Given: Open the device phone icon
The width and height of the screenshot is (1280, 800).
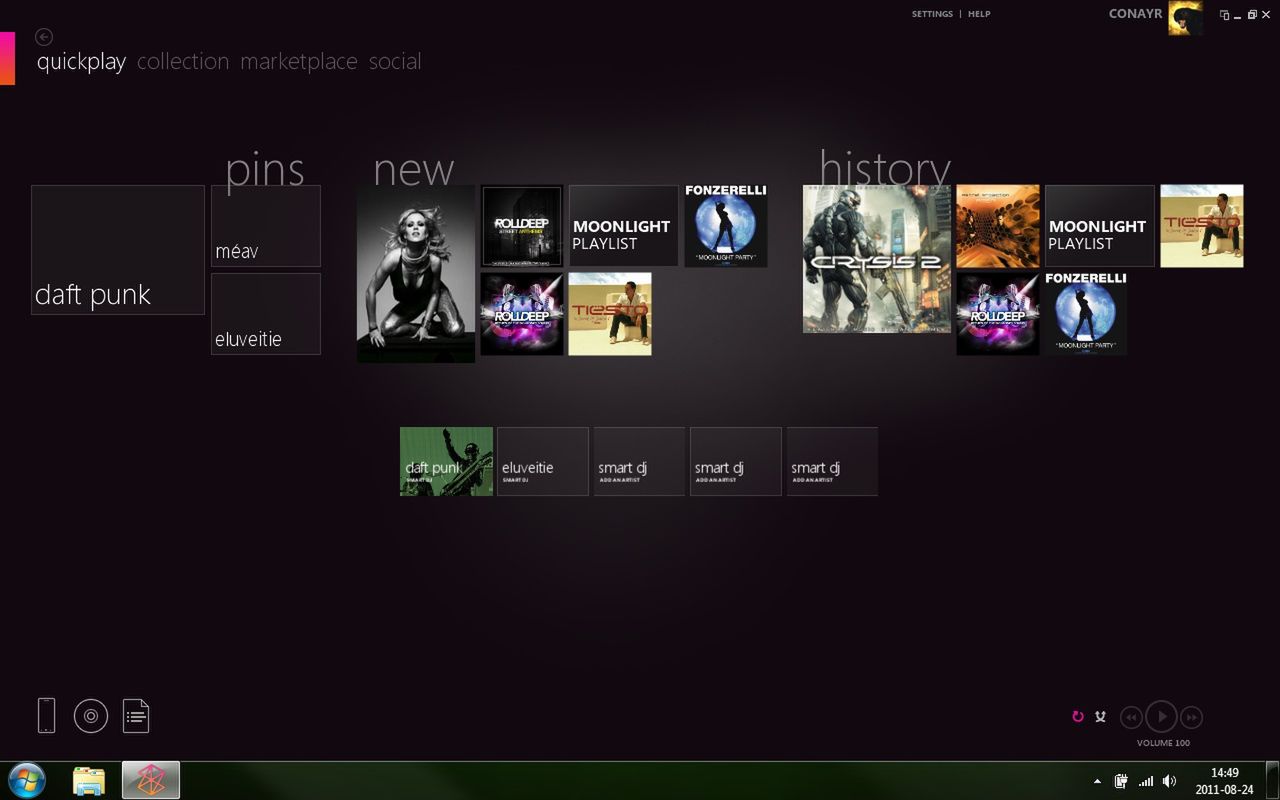Looking at the screenshot, I should (x=46, y=715).
